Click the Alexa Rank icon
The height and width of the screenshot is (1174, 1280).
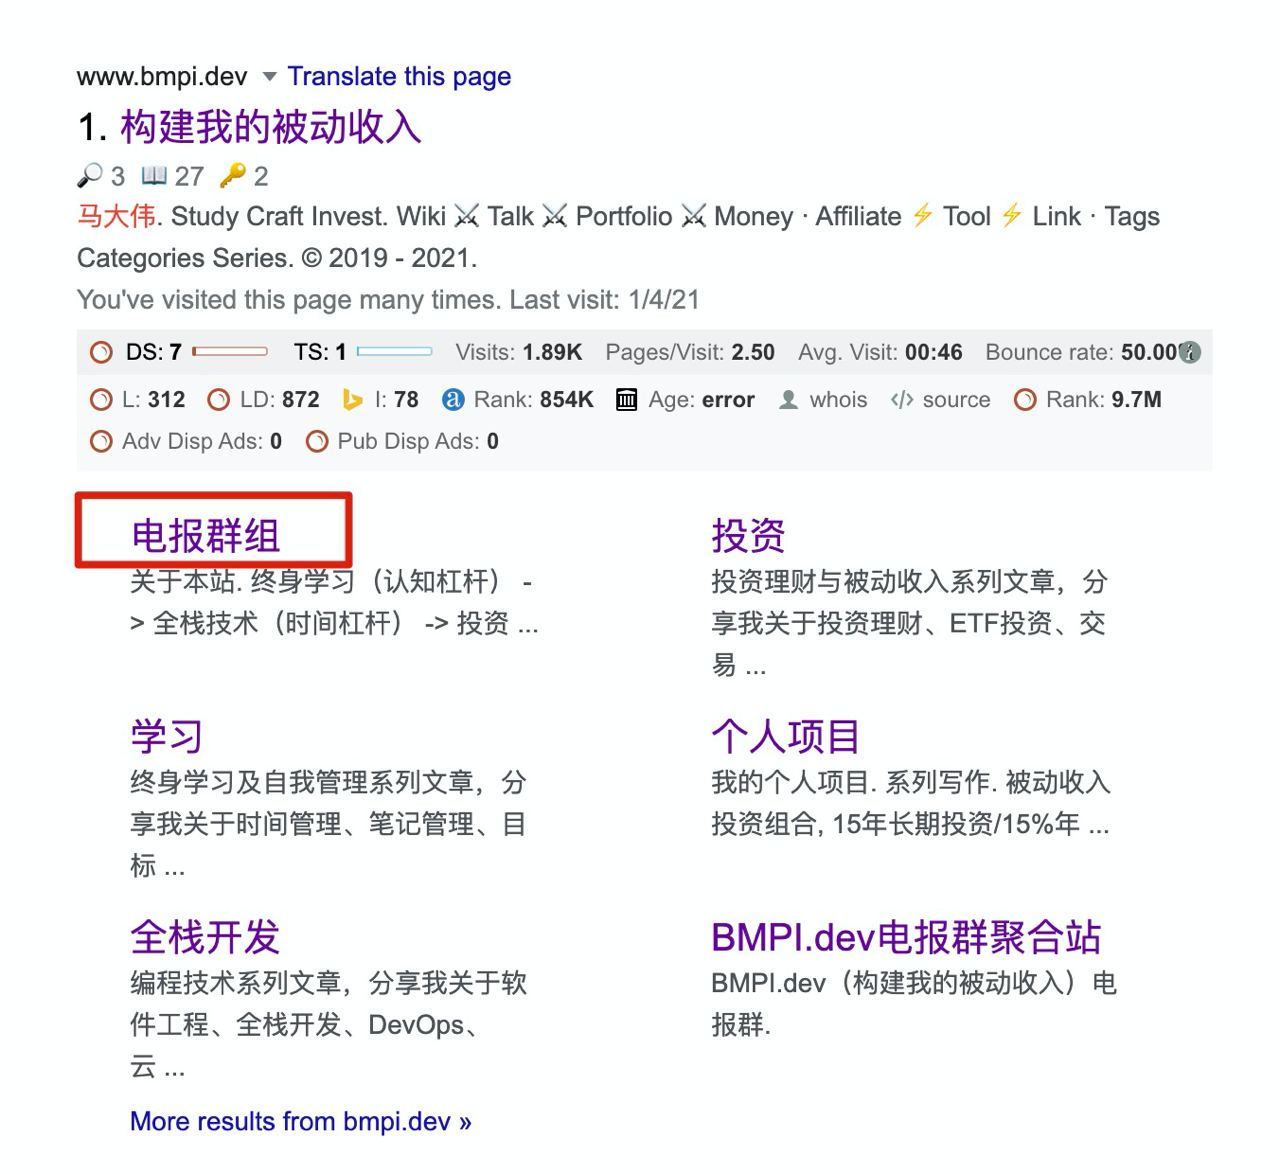[453, 400]
